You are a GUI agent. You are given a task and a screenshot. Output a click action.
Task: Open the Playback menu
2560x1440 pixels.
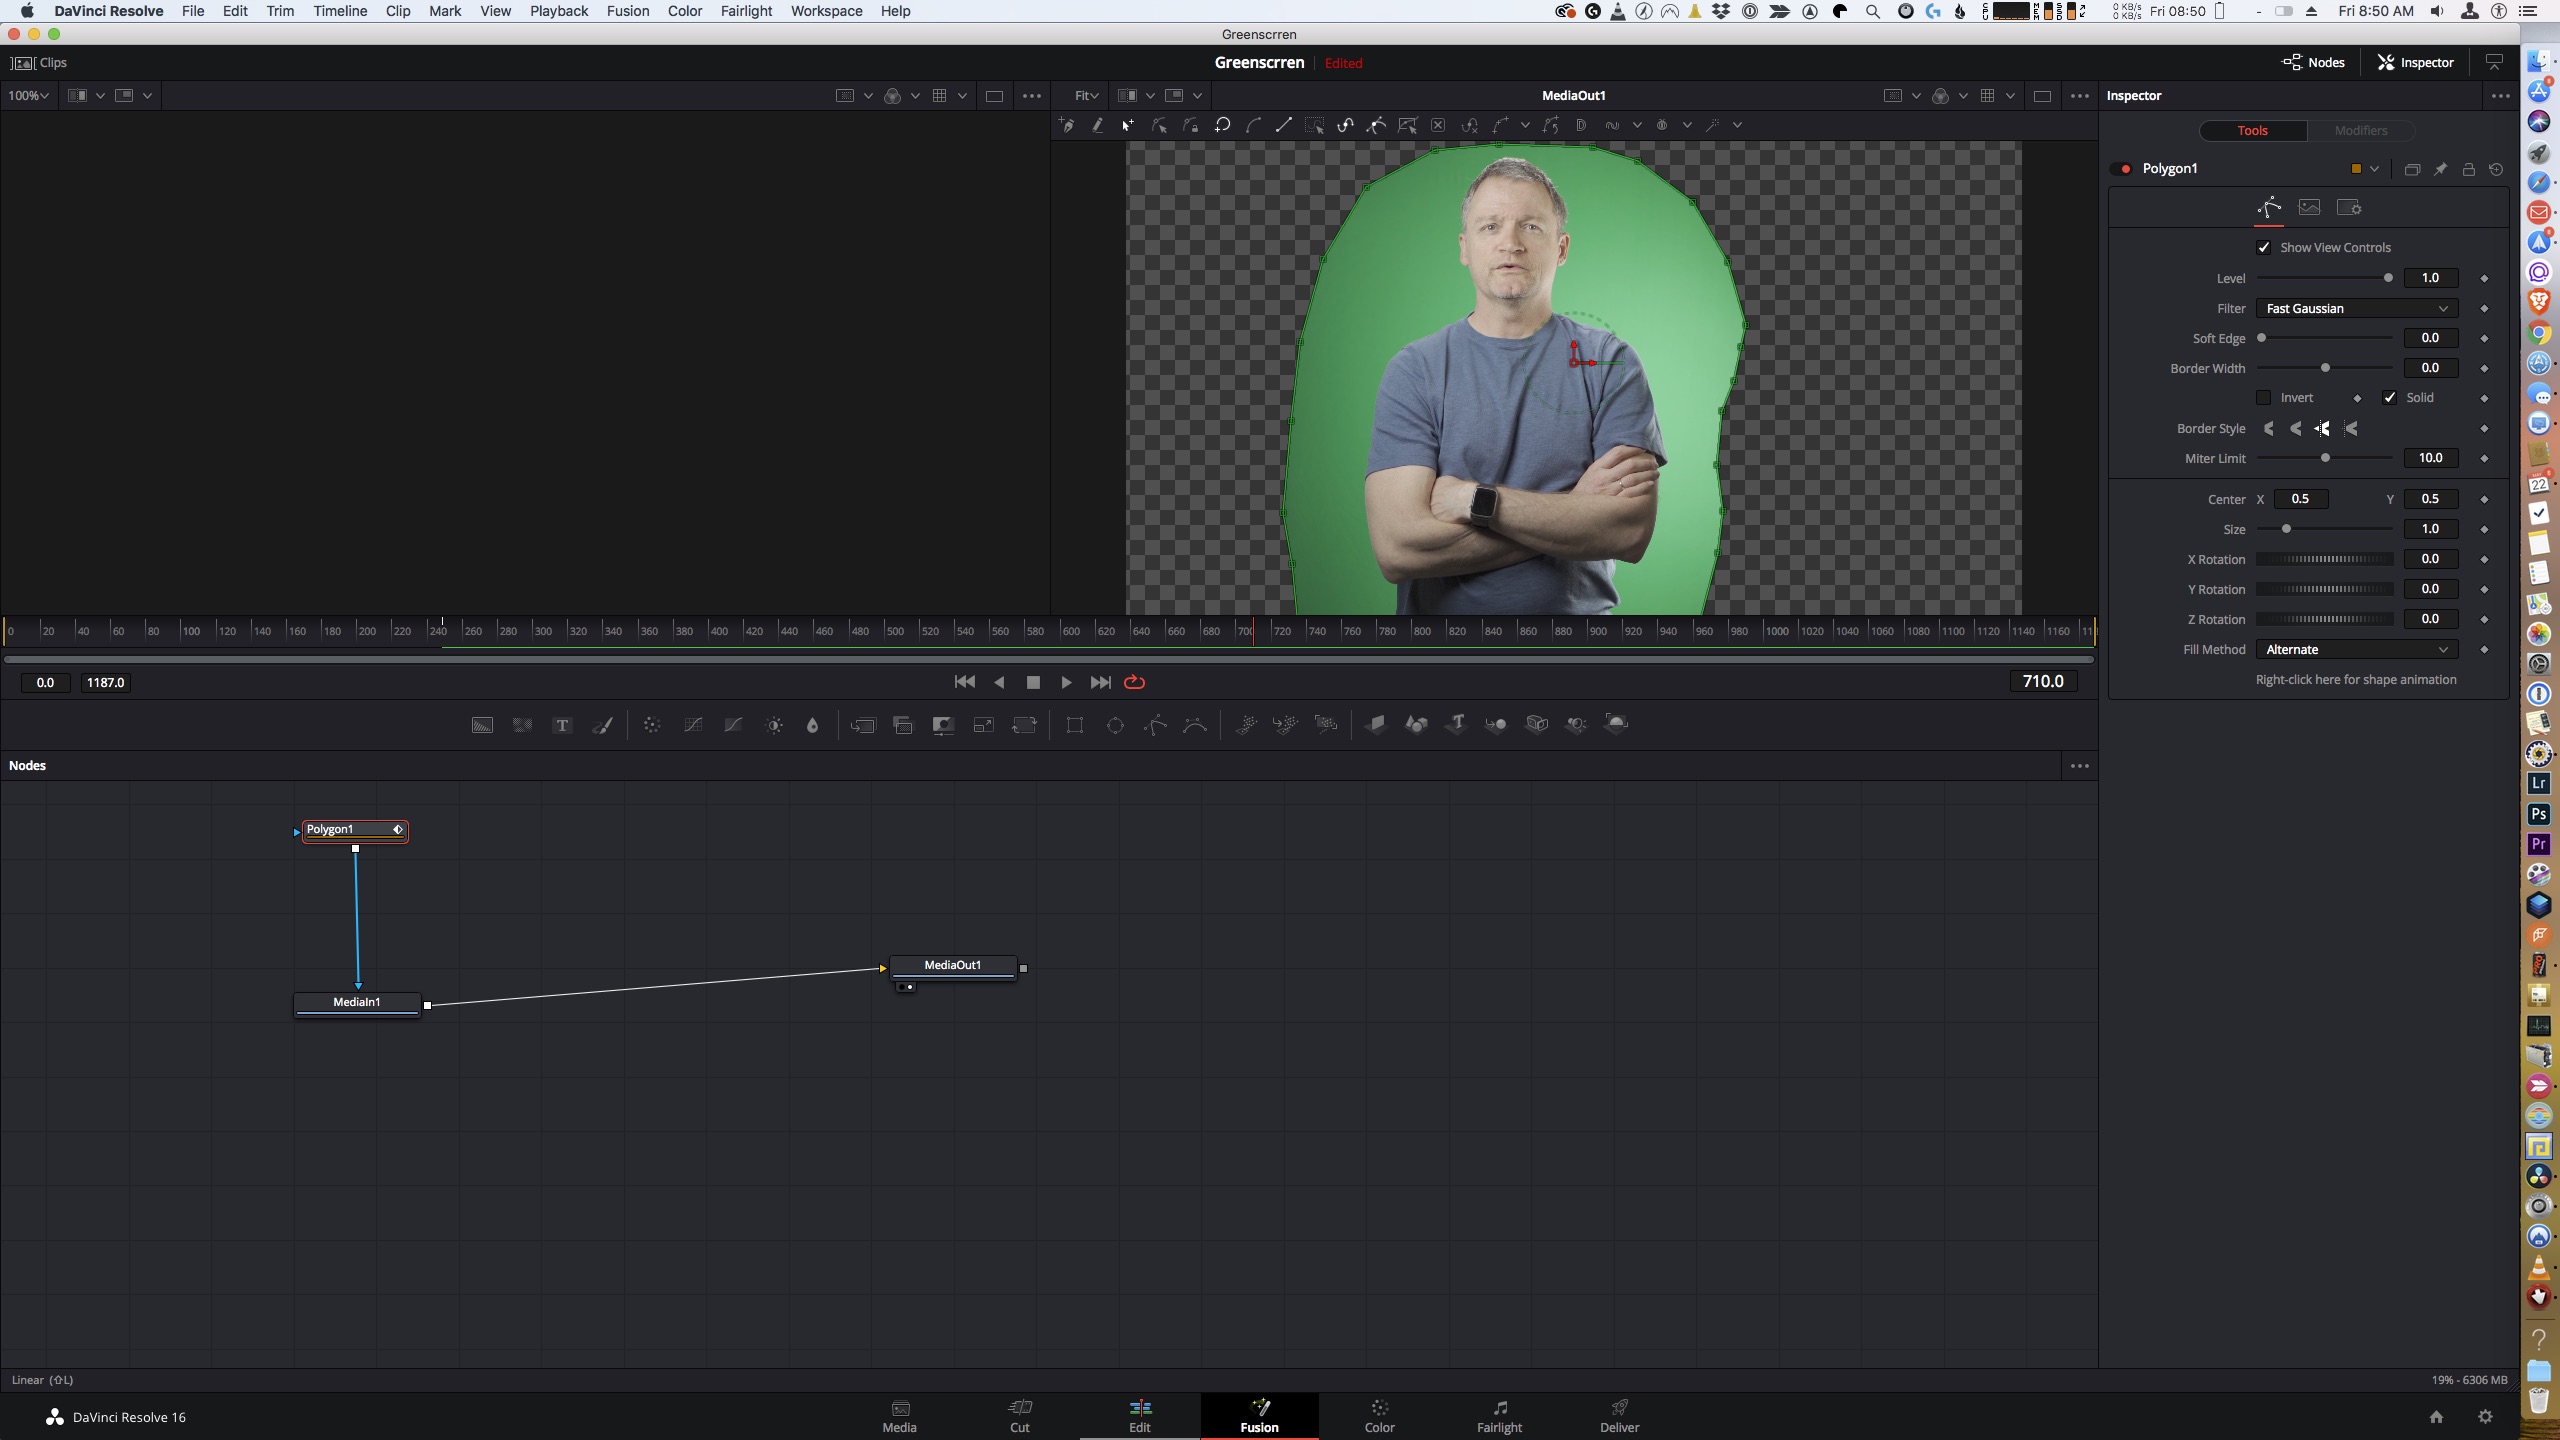click(x=558, y=11)
